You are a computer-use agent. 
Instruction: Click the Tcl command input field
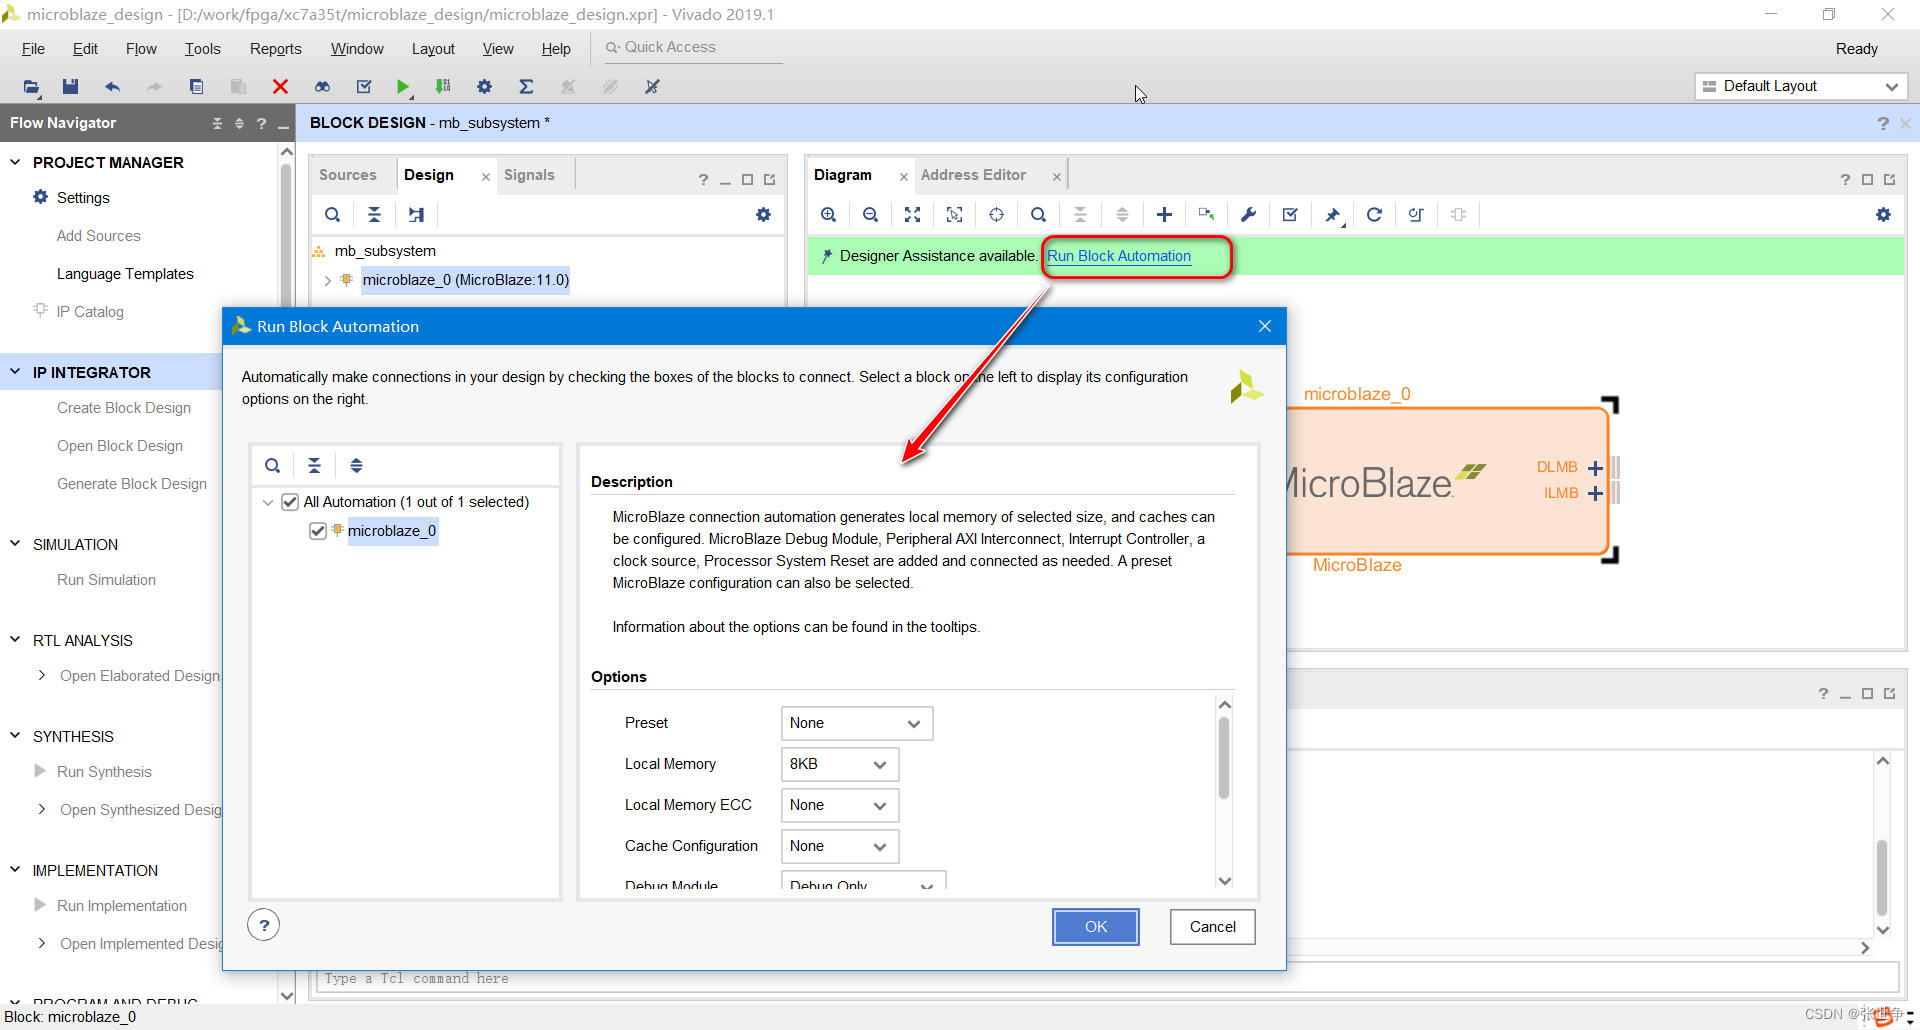(x=1107, y=978)
